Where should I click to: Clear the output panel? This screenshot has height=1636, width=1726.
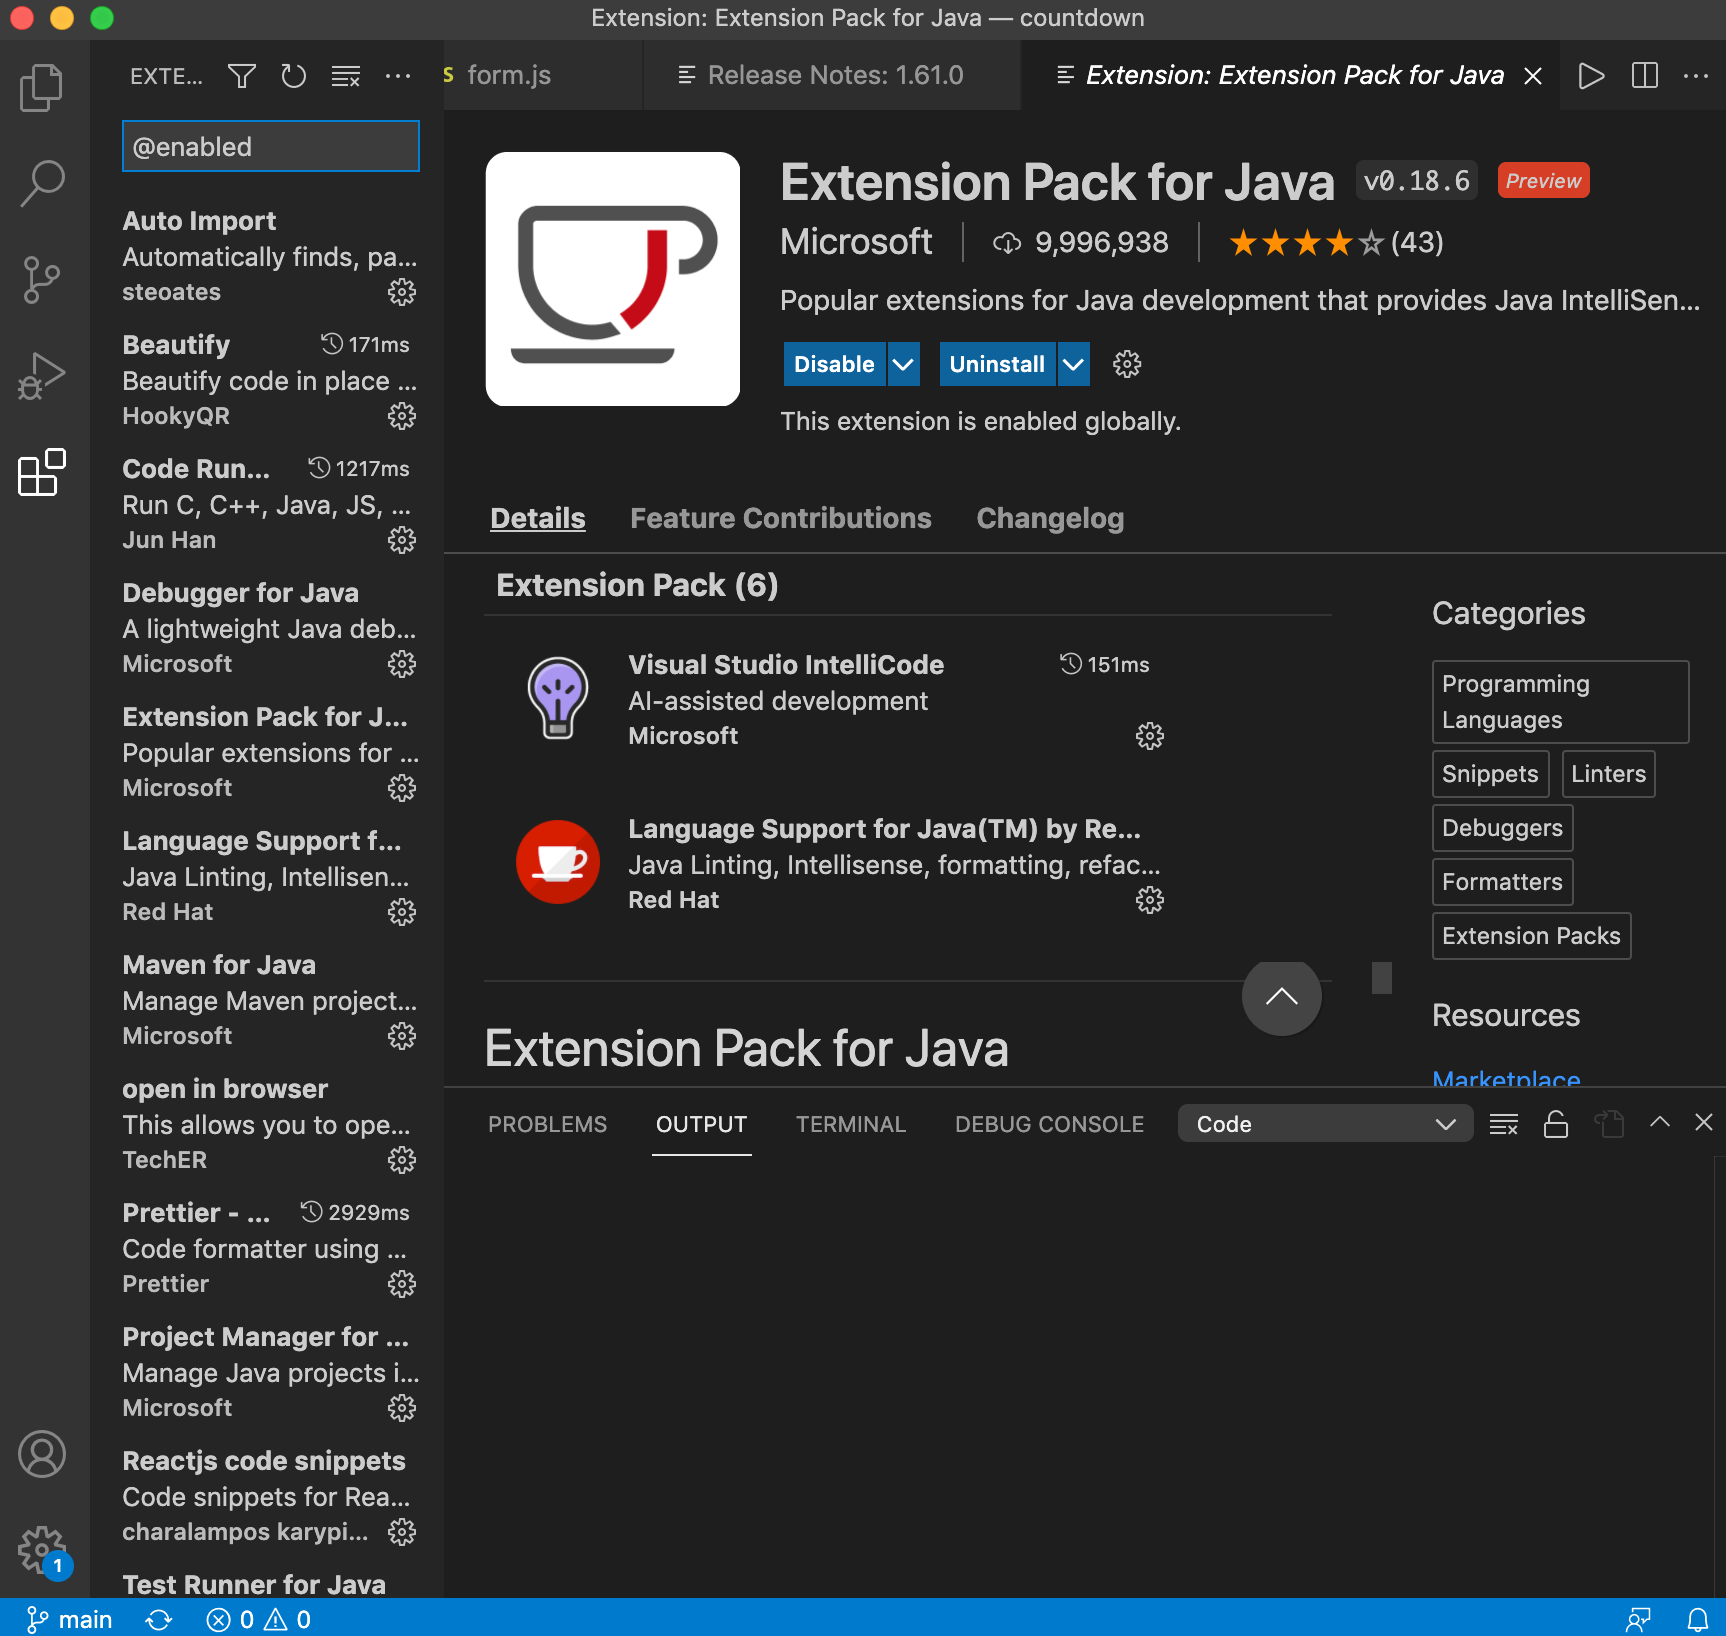[1504, 1124]
